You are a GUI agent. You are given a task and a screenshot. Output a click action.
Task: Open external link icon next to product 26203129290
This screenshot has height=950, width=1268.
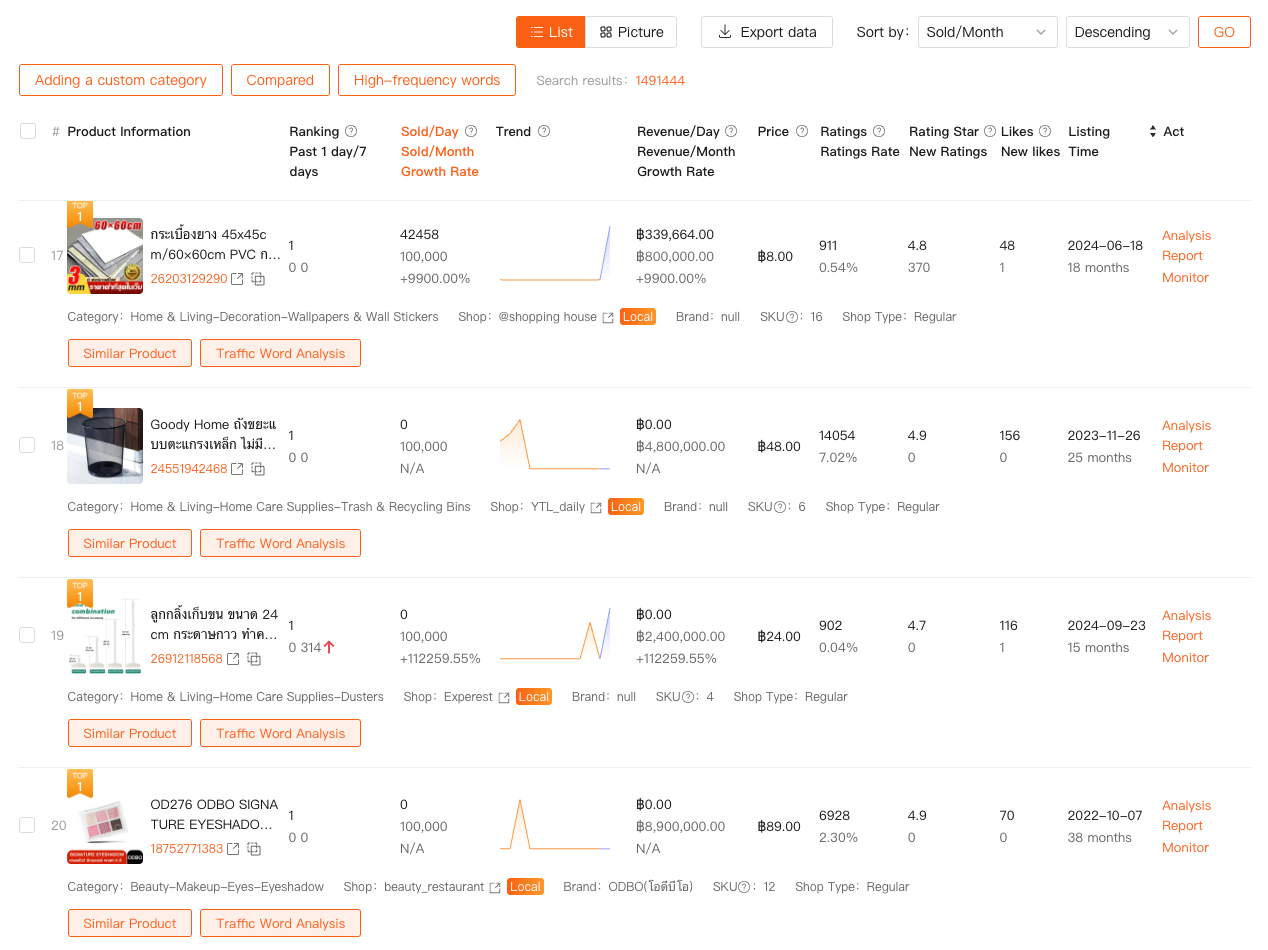[x=237, y=279]
